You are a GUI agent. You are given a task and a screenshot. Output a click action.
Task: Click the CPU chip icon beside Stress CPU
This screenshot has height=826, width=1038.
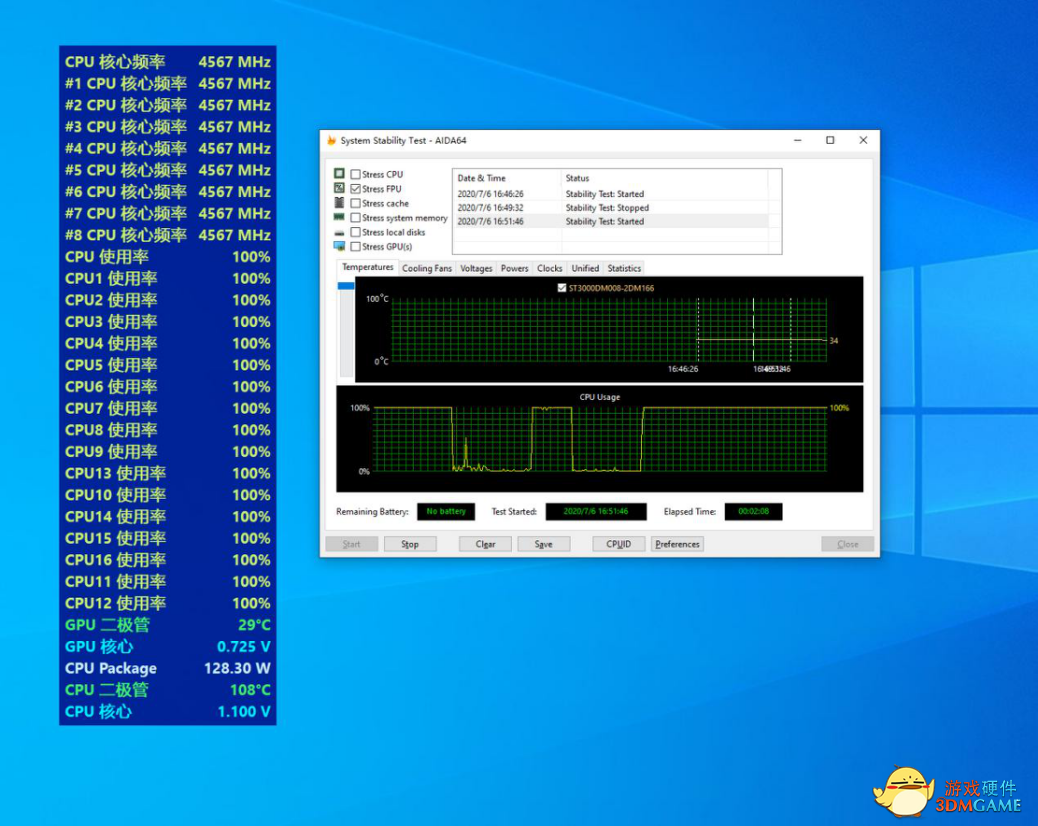click(339, 173)
